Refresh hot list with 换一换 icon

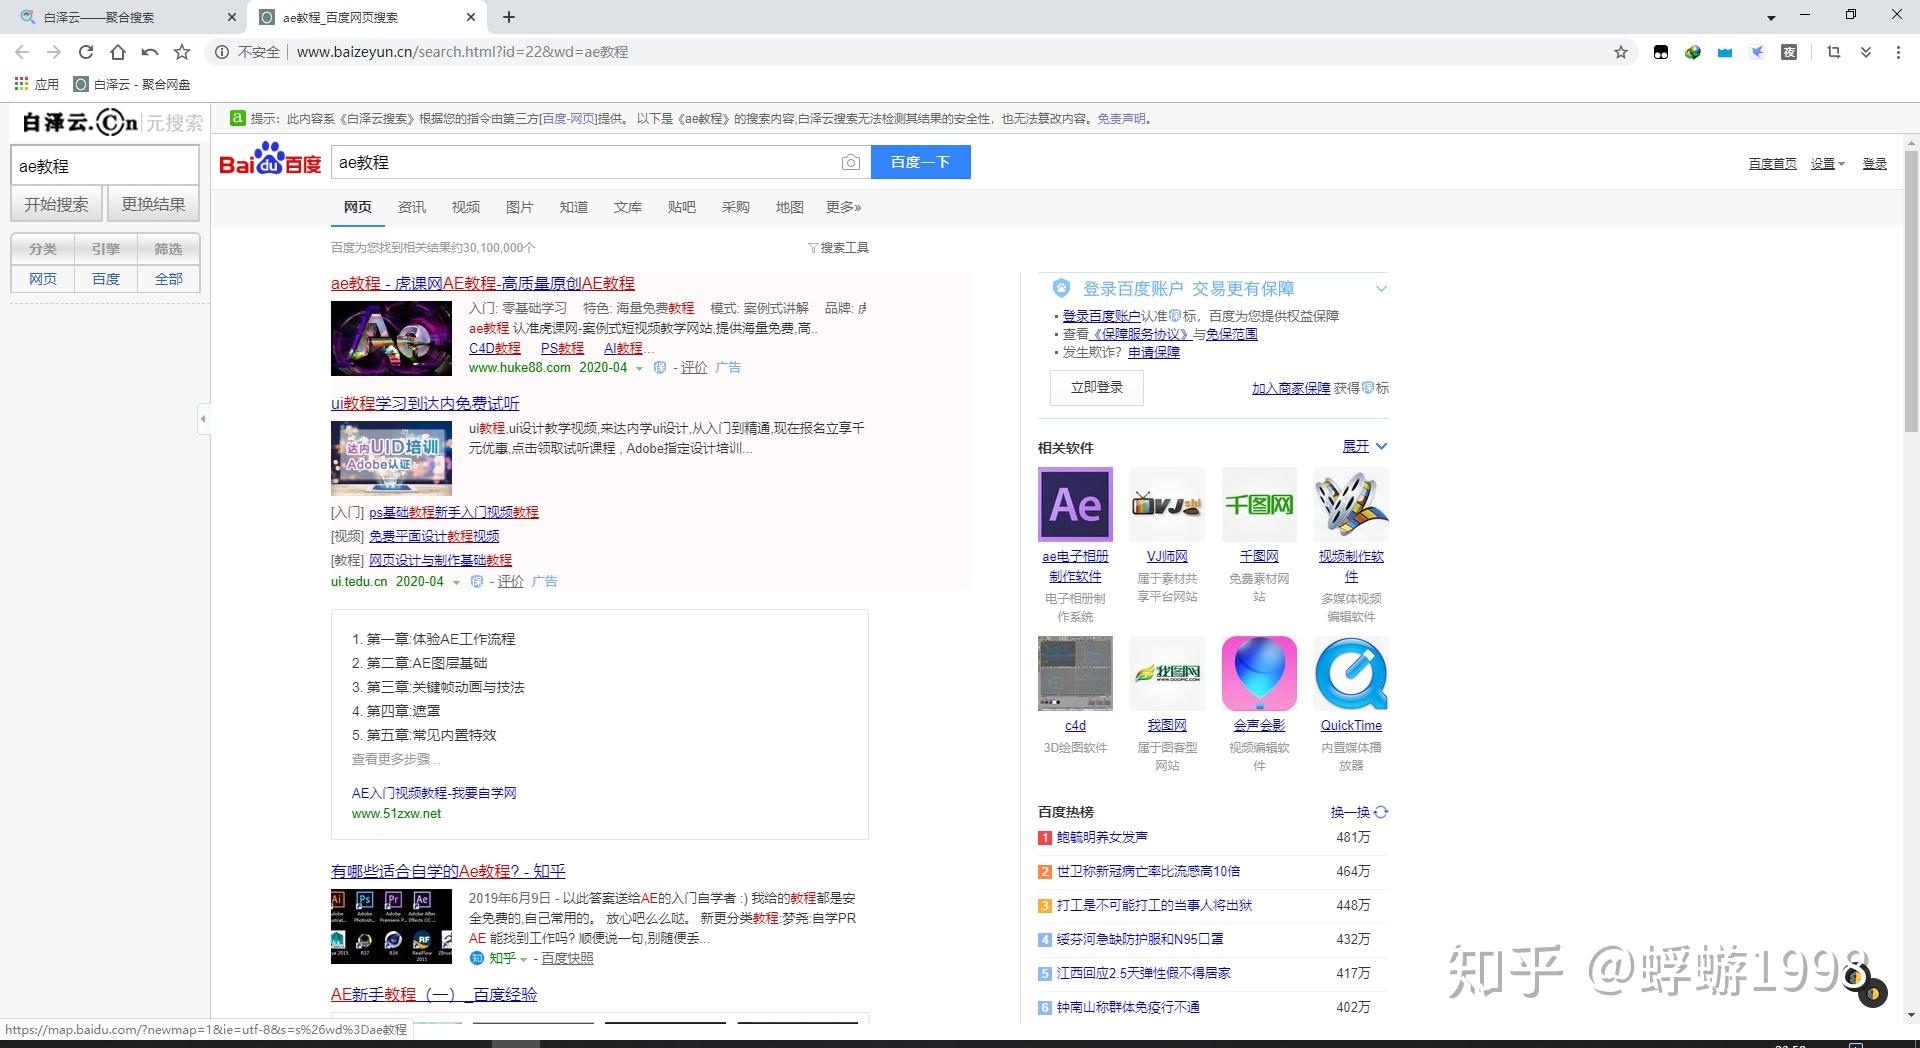click(x=1381, y=812)
